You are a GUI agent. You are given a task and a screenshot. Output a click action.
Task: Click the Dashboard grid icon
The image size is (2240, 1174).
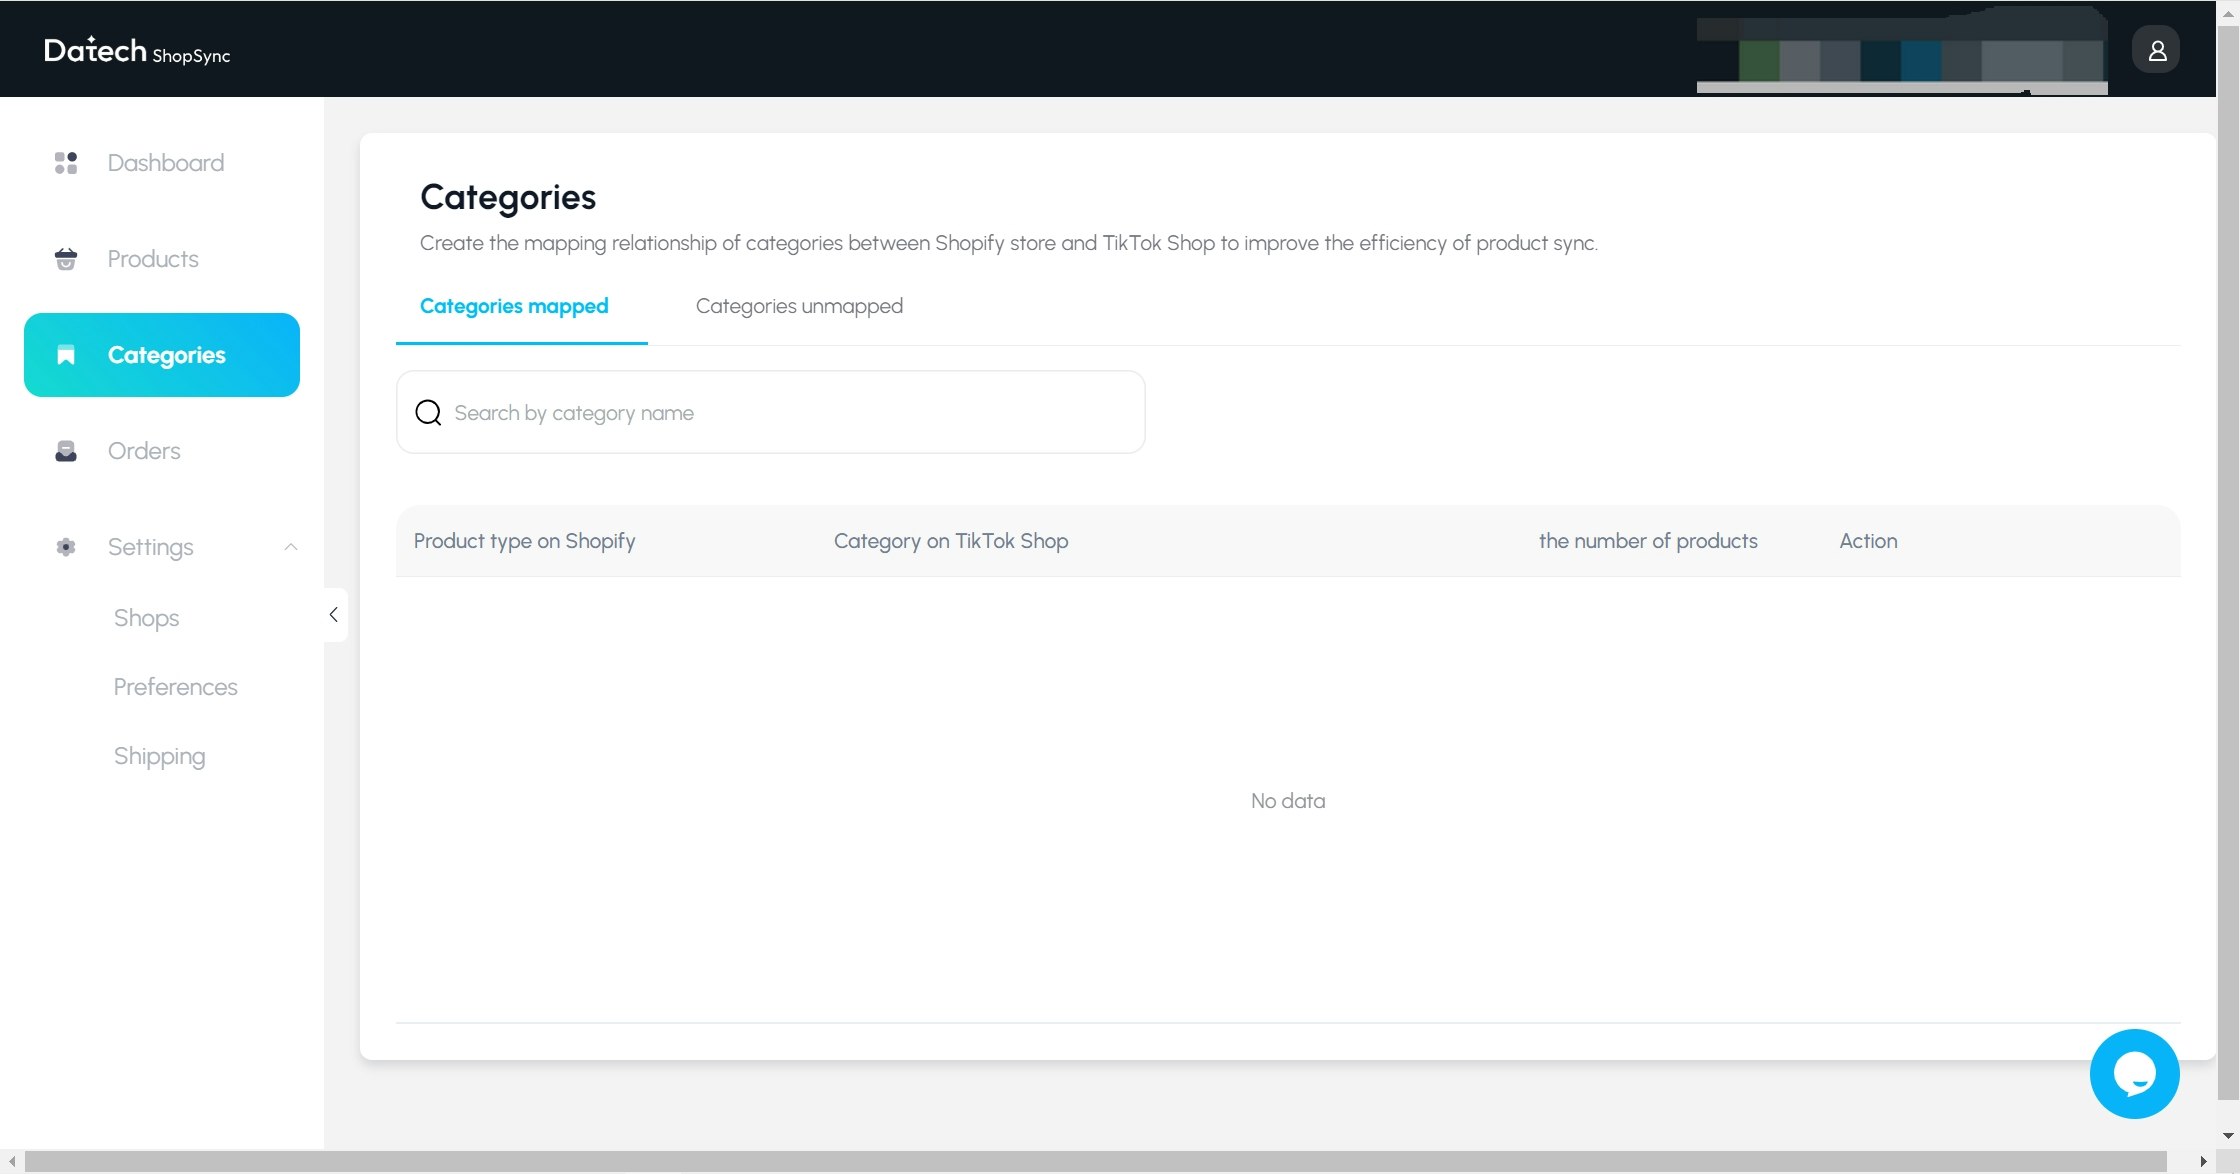(66, 163)
